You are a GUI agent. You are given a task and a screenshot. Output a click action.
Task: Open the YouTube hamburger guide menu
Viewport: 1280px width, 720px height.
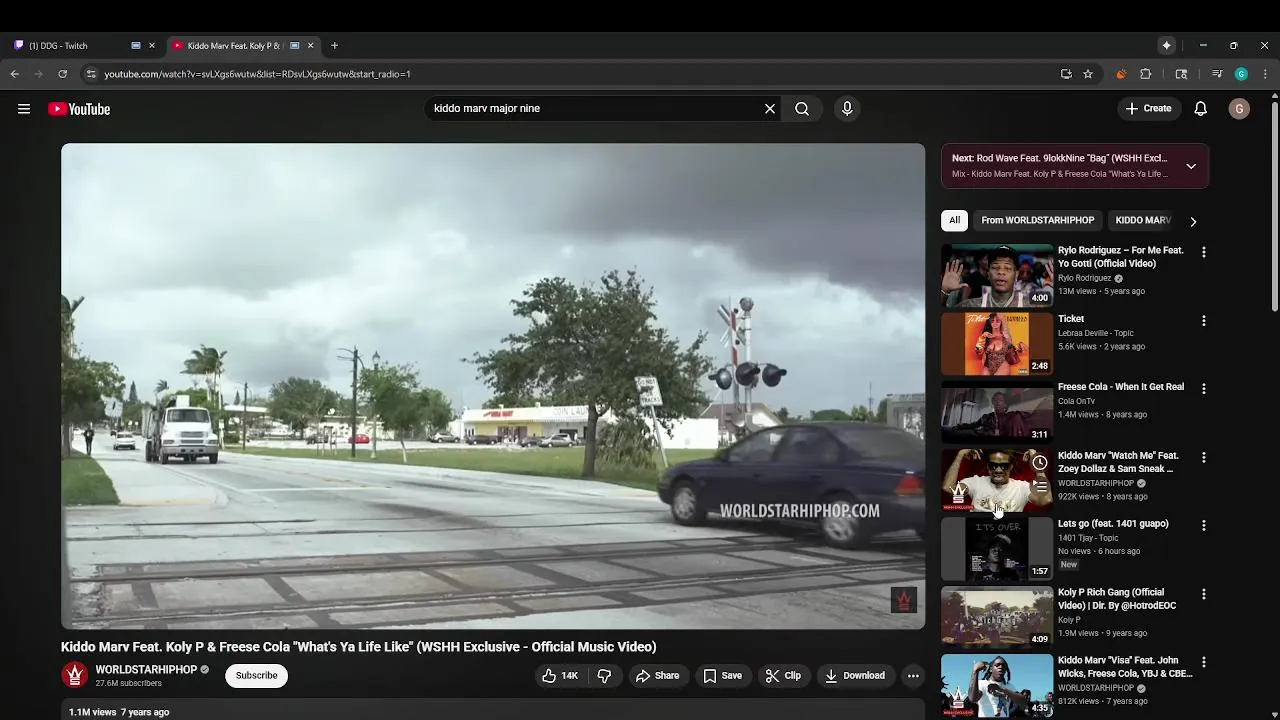pyautogui.click(x=24, y=109)
